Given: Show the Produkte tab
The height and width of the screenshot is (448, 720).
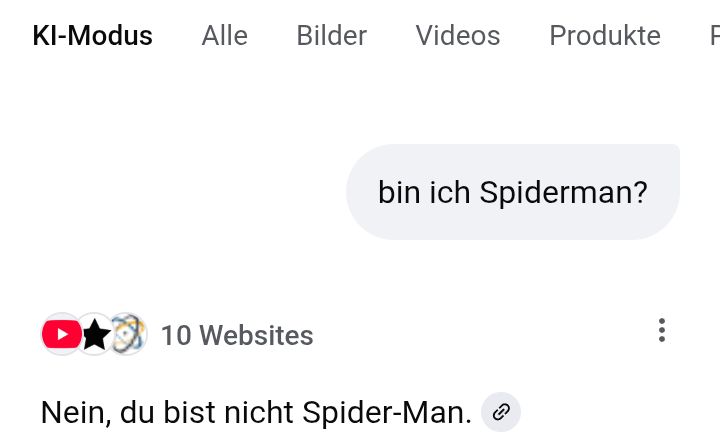Looking at the screenshot, I should tap(604, 36).
